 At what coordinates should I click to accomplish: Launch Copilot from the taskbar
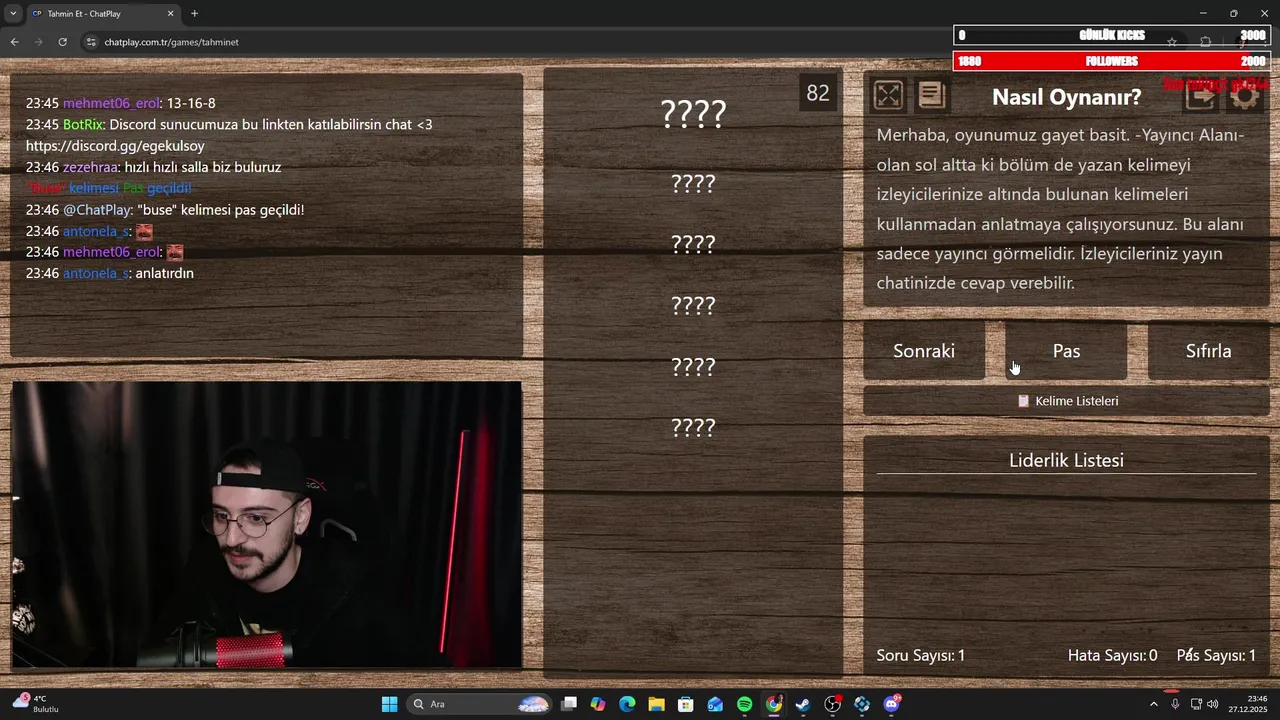pyautogui.click(x=598, y=704)
